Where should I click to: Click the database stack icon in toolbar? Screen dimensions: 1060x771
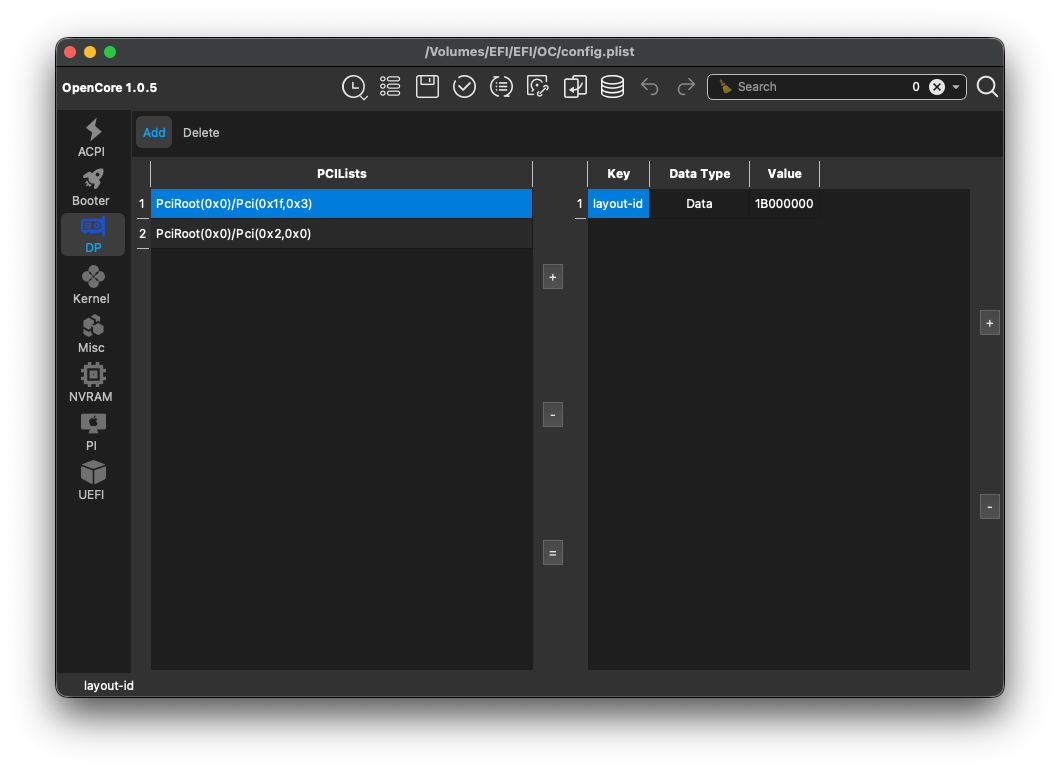click(x=612, y=87)
